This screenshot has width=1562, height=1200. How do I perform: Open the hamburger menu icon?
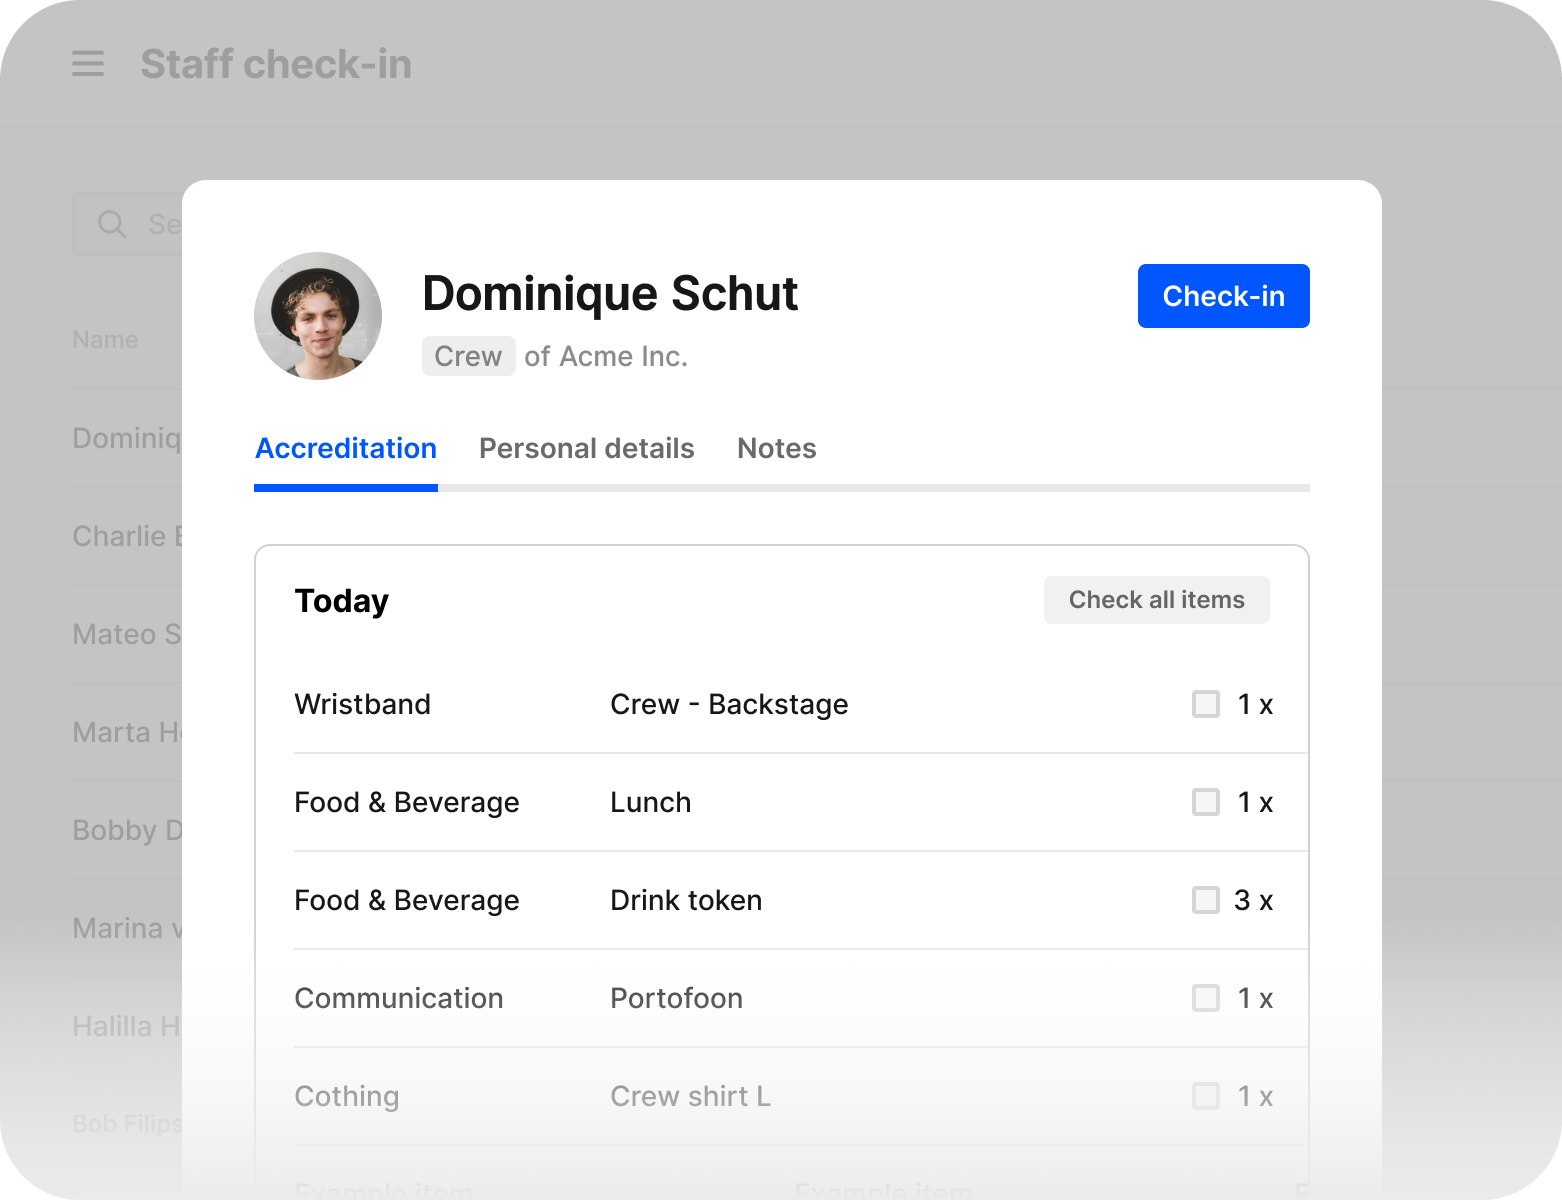click(x=88, y=64)
